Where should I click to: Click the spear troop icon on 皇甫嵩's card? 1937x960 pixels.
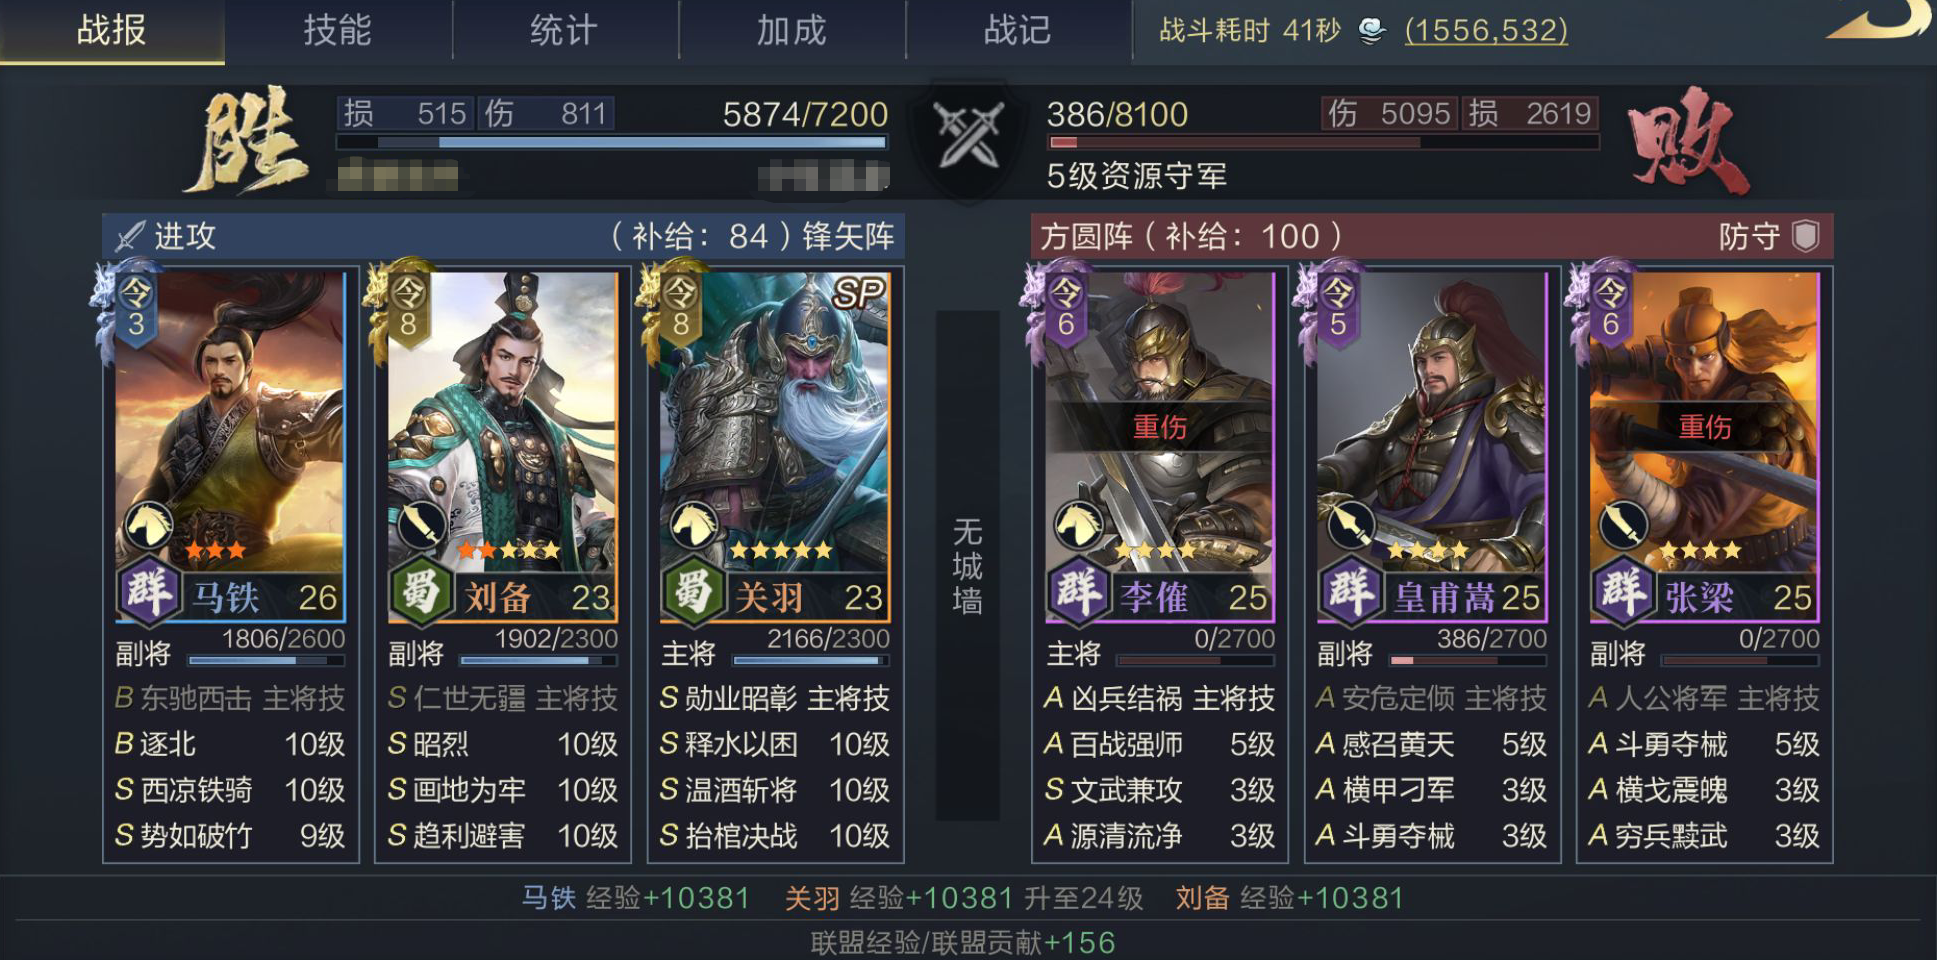pos(1349,525)
